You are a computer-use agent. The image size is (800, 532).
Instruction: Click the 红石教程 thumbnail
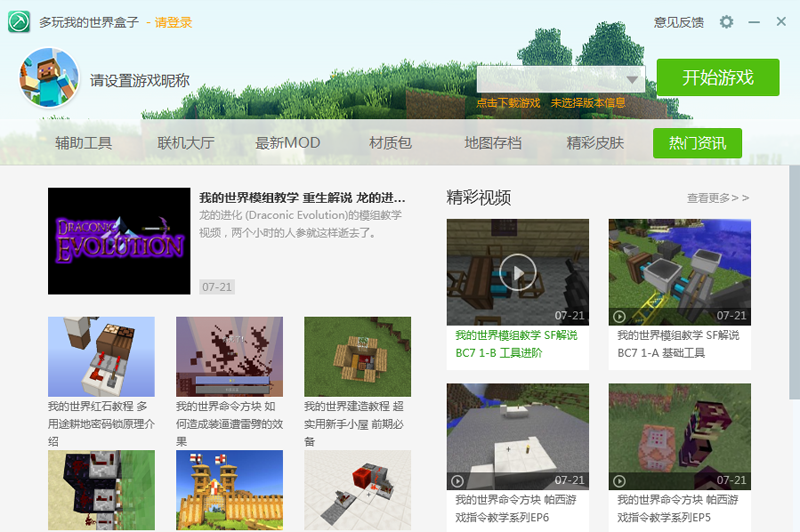pos(101,357)
